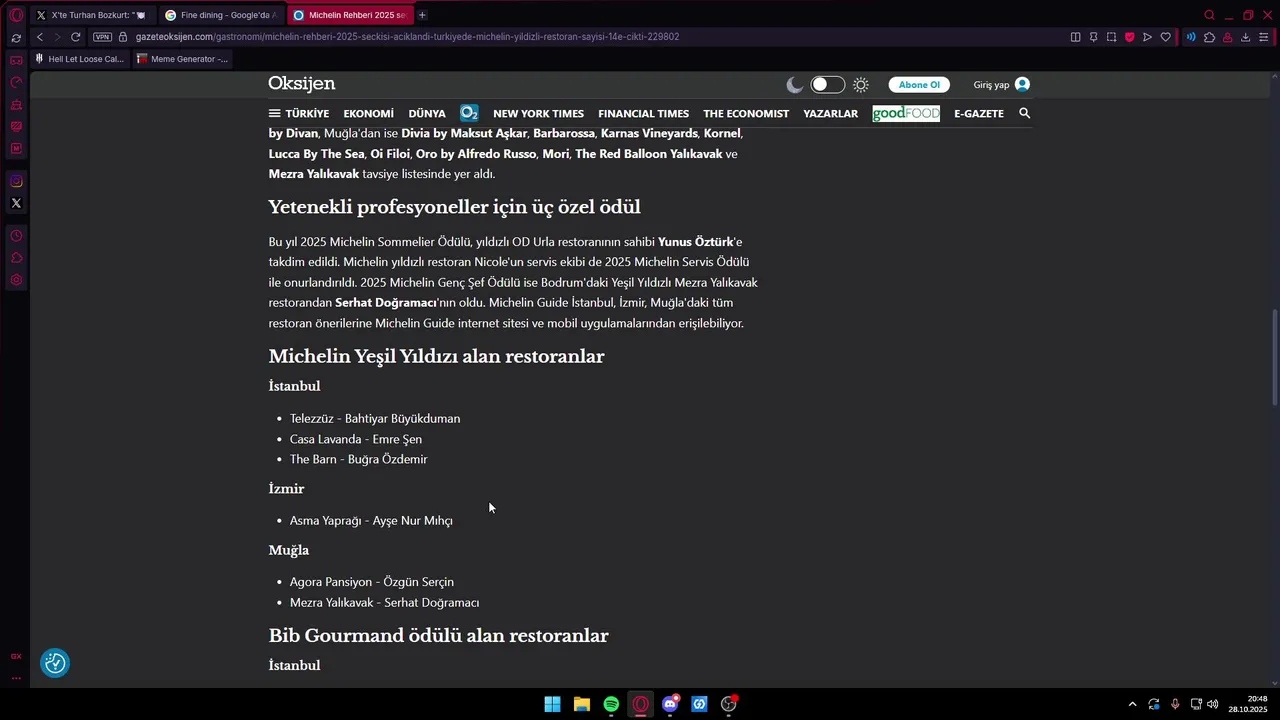Viewport: 1280px width, 720px height.
Task: Click the search tabs magnifier icon
Action: pos(1209,15)
